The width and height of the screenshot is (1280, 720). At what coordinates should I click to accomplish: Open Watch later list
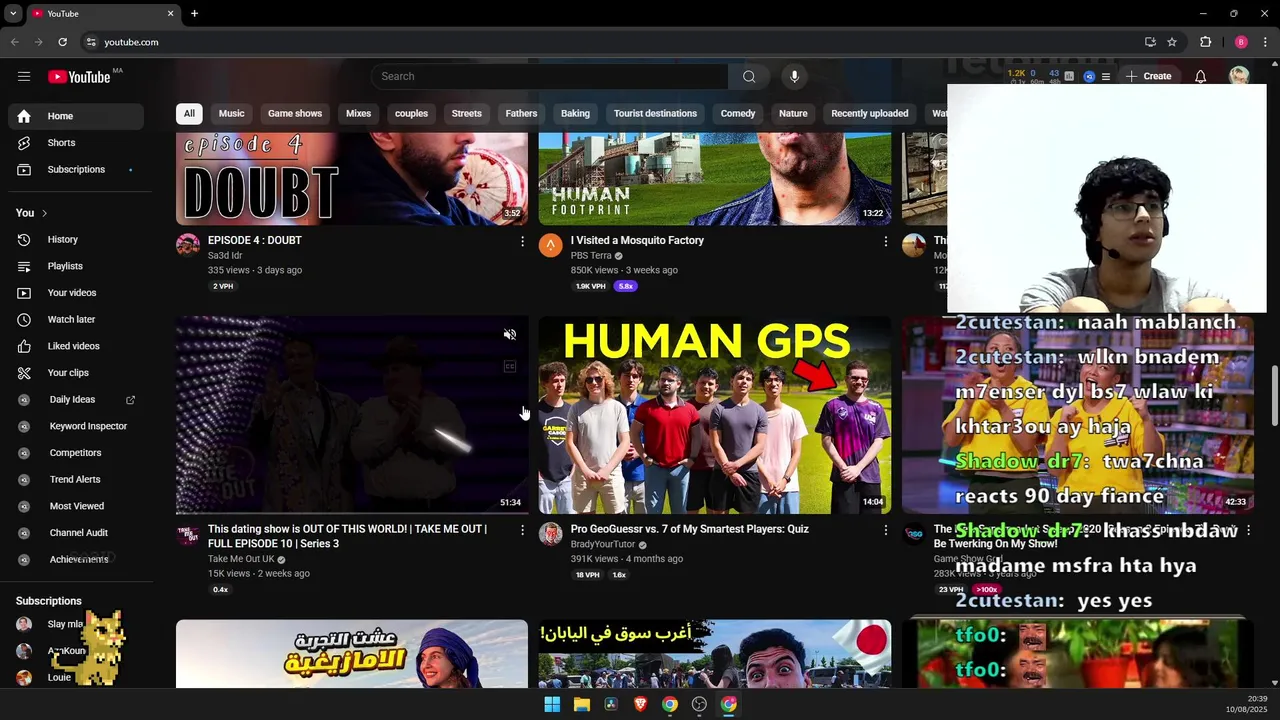pyautogui.click(x=76, y=319)
